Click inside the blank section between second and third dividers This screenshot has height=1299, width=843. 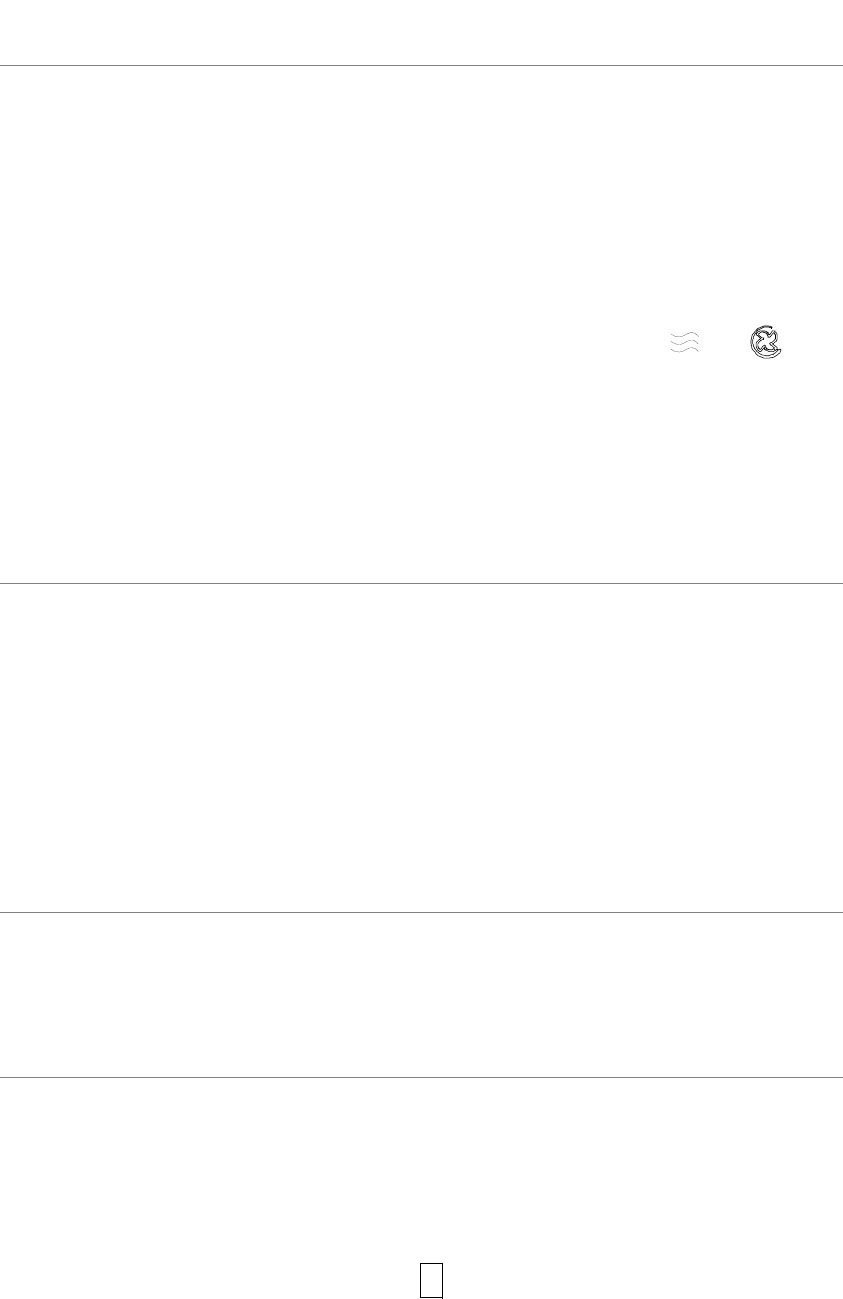421,747
